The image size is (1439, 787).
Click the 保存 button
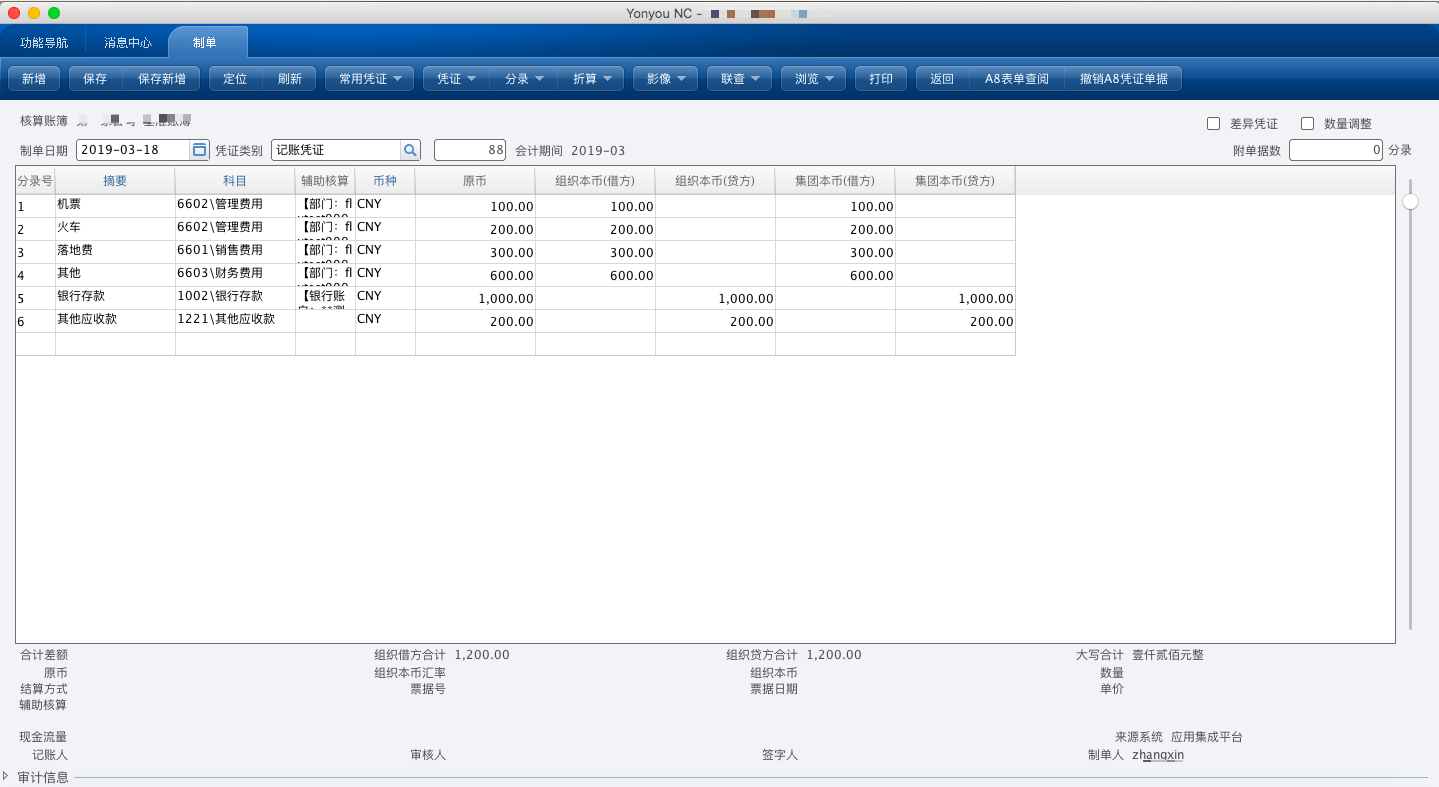tap(95, 79)
